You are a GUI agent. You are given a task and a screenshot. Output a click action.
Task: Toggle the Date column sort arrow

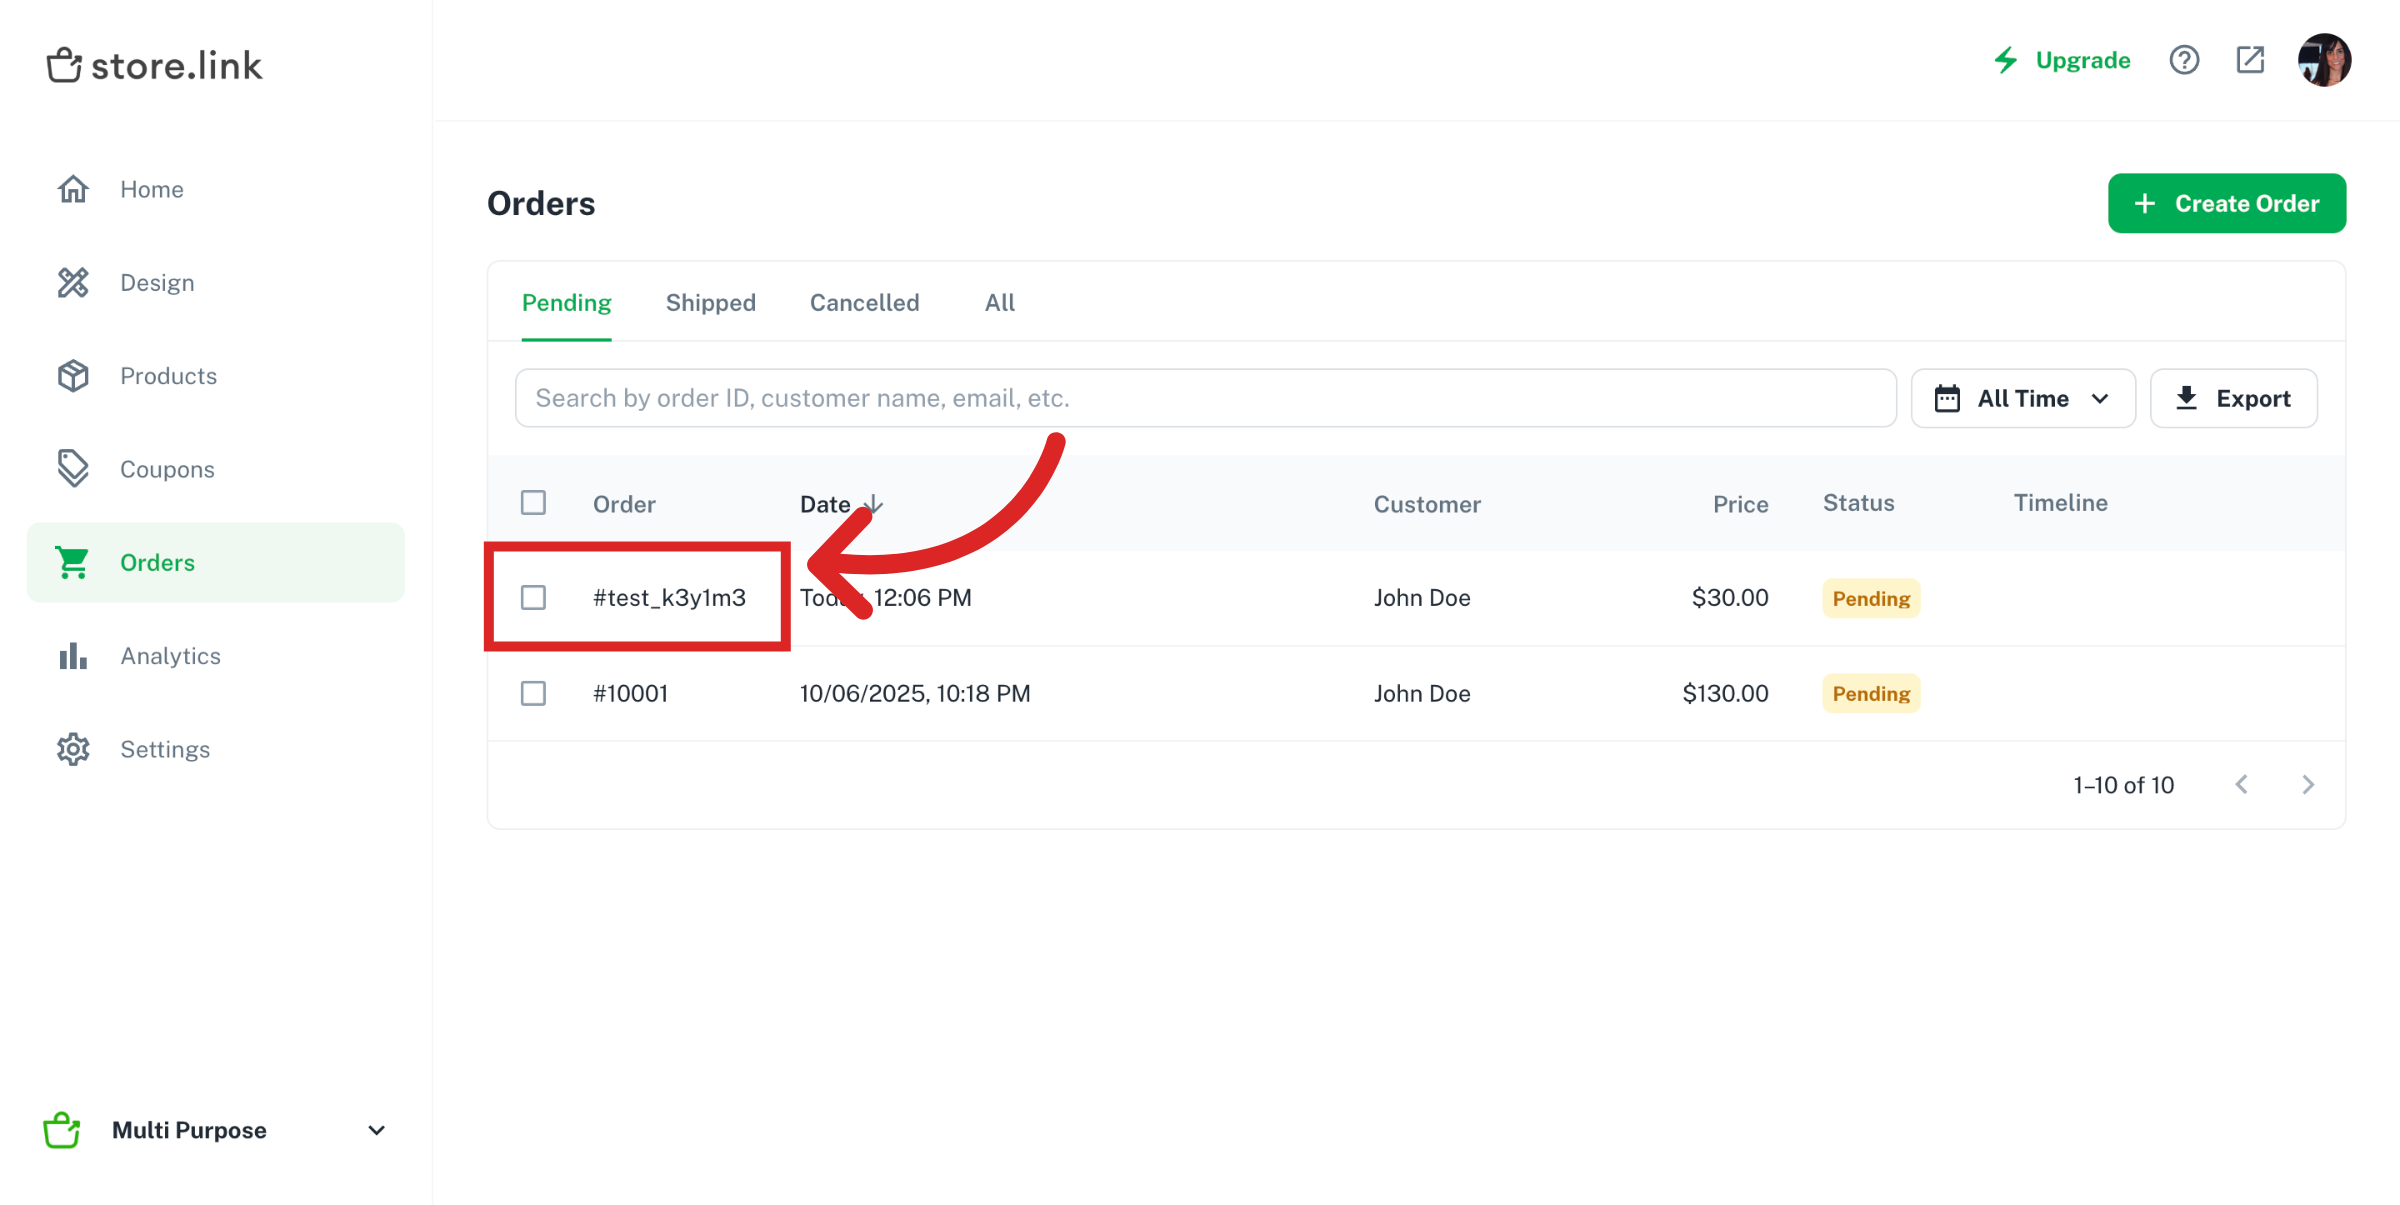click(x=872, y=504)
